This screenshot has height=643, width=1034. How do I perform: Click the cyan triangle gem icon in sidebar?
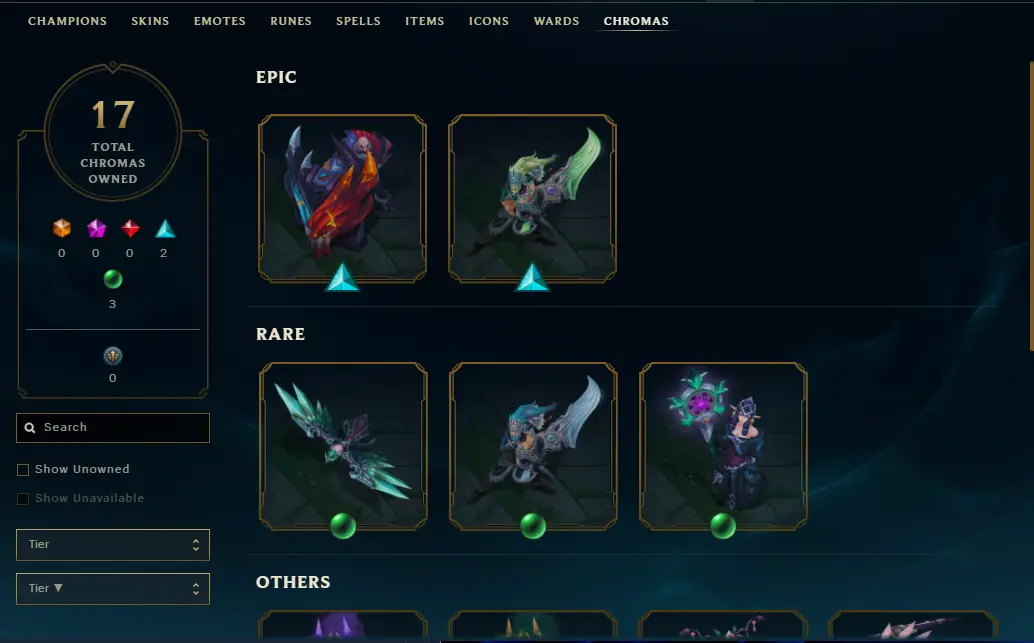(x=165, y=228)
